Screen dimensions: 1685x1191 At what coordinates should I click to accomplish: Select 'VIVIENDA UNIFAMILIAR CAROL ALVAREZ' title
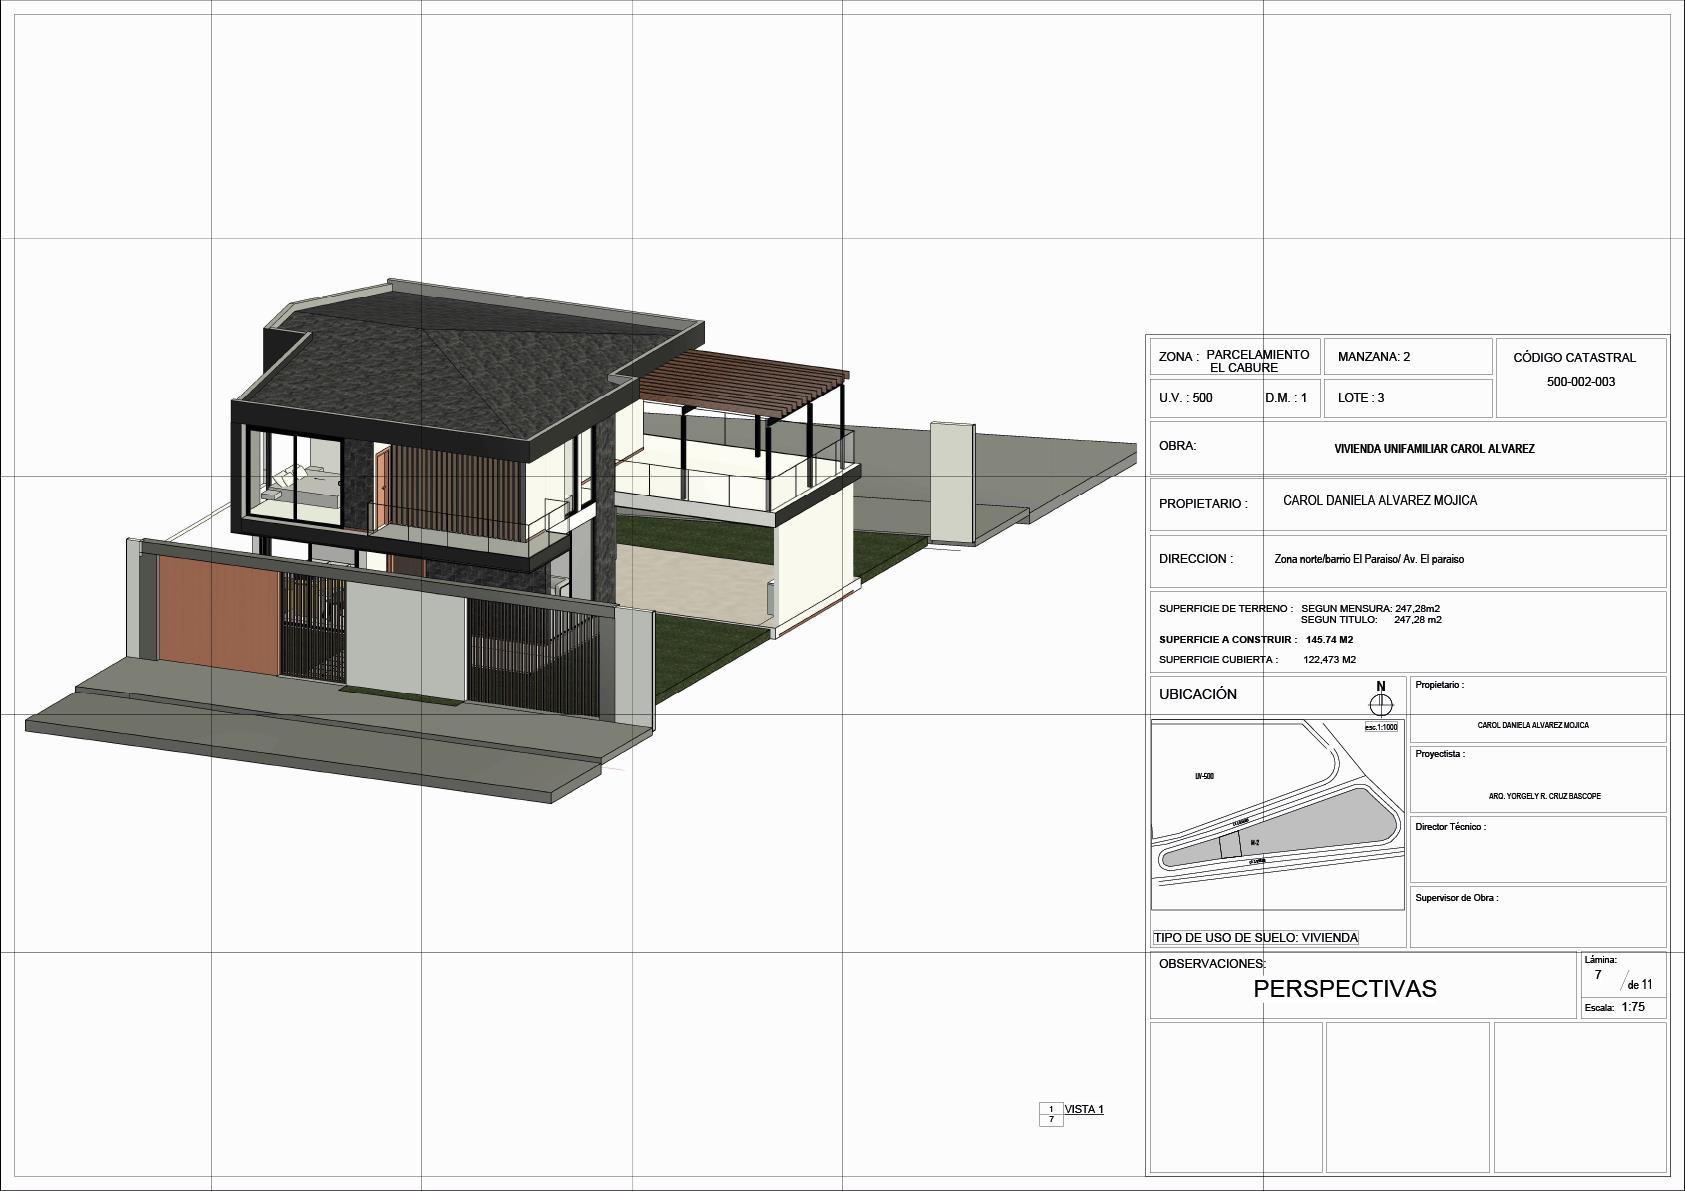(1434, 449)
